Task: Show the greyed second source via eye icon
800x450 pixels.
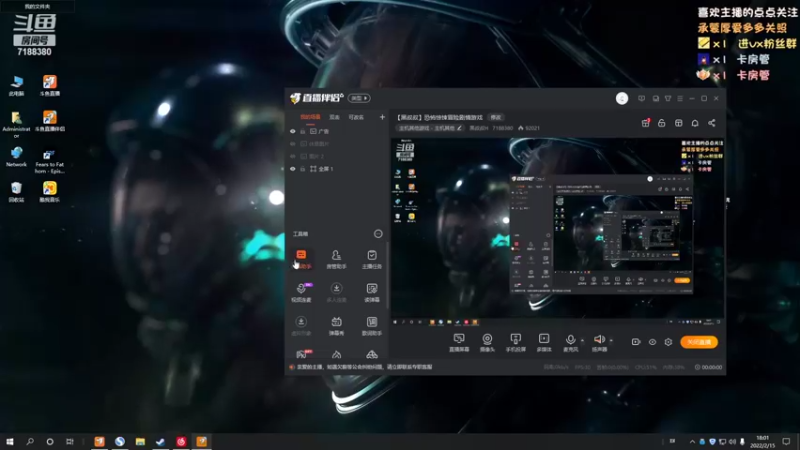Action: [293, 144]
